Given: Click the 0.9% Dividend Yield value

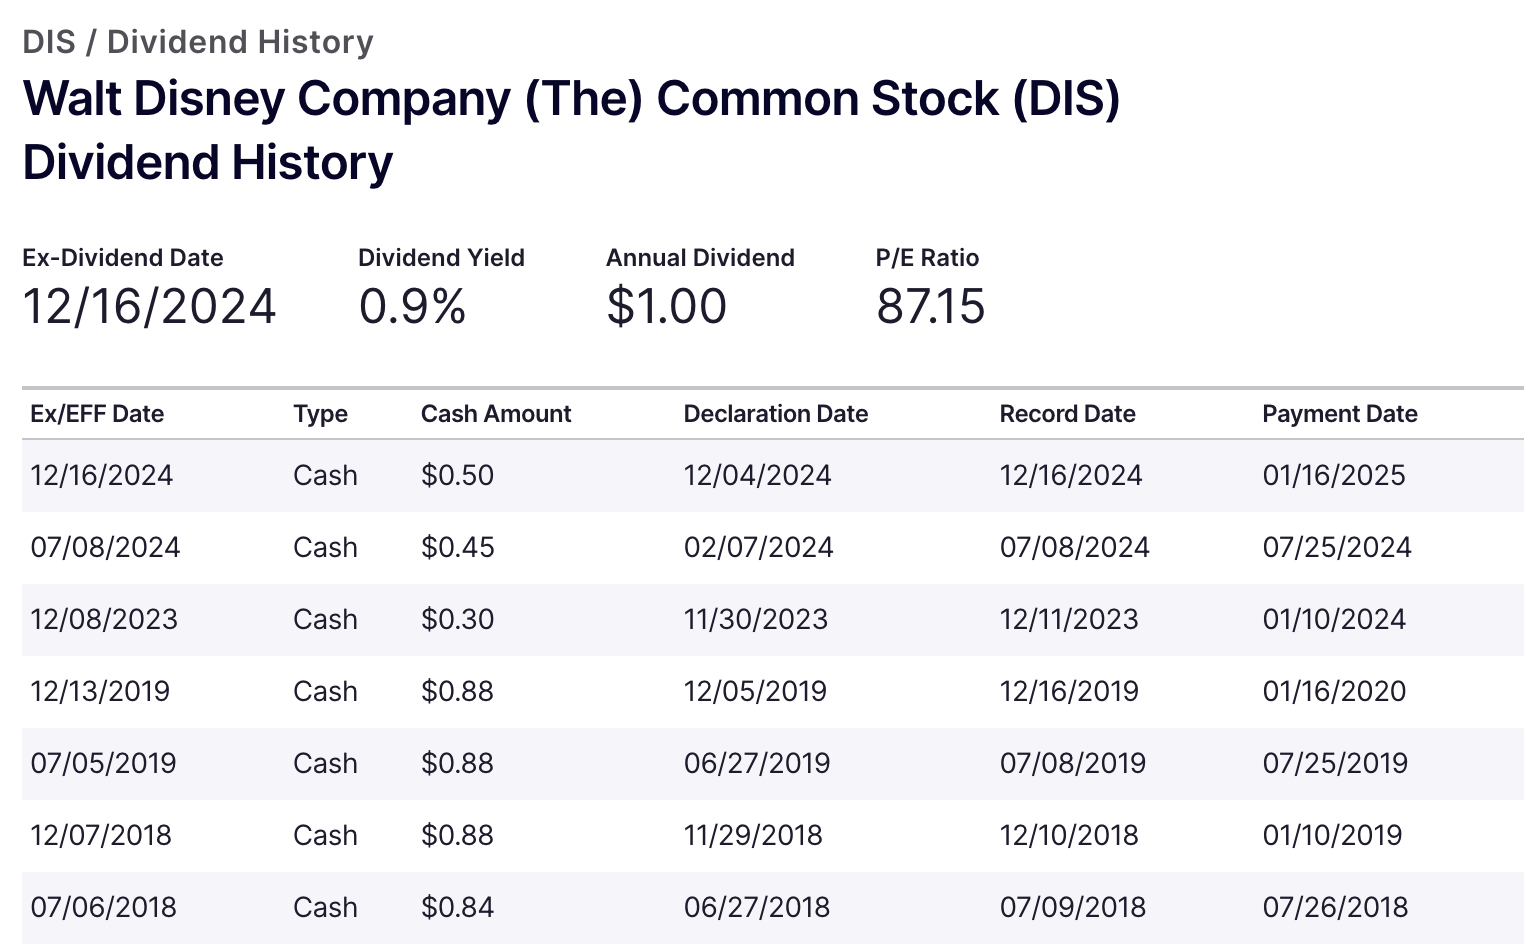Looking at the screenshot, I should pyautogui.click(x=412, y=306).
